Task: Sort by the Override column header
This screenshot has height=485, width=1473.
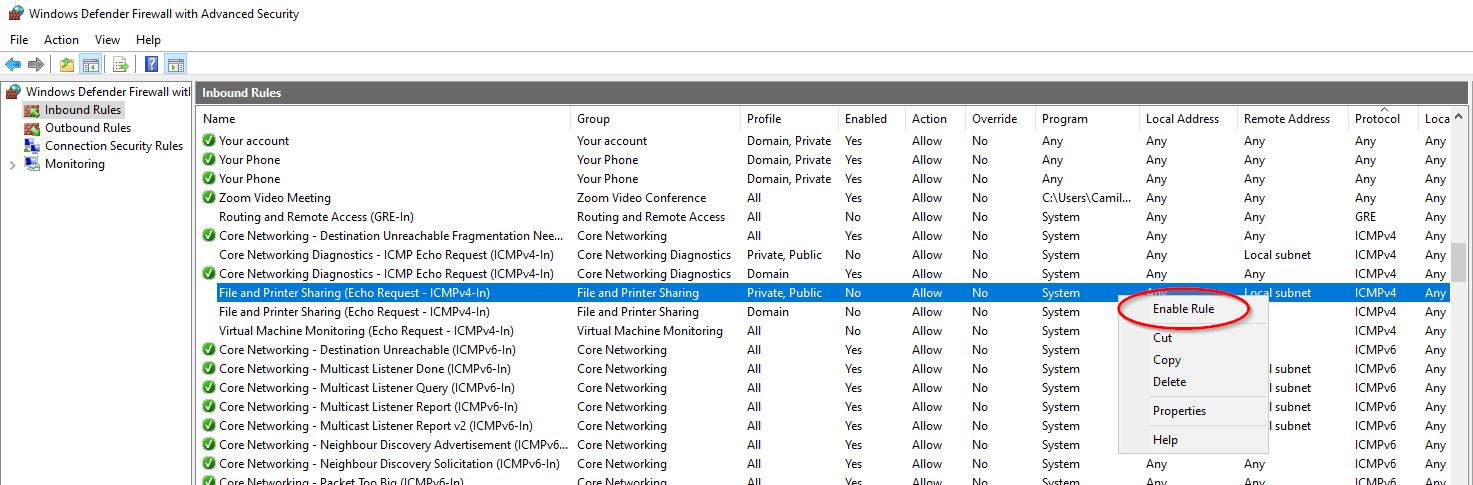Action: tap(1000, 119)
